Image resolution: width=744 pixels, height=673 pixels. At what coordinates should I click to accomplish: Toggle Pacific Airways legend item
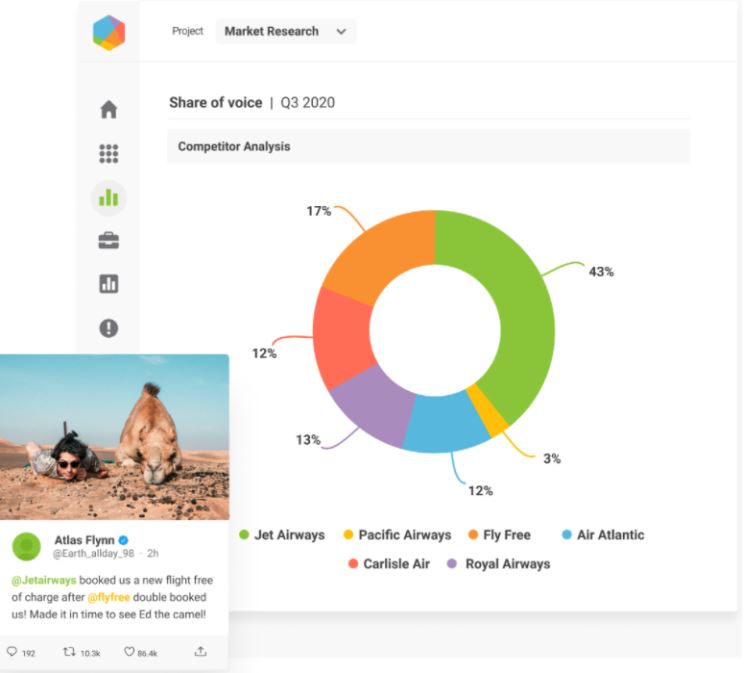pyautogui.click(x=396, y=535)
